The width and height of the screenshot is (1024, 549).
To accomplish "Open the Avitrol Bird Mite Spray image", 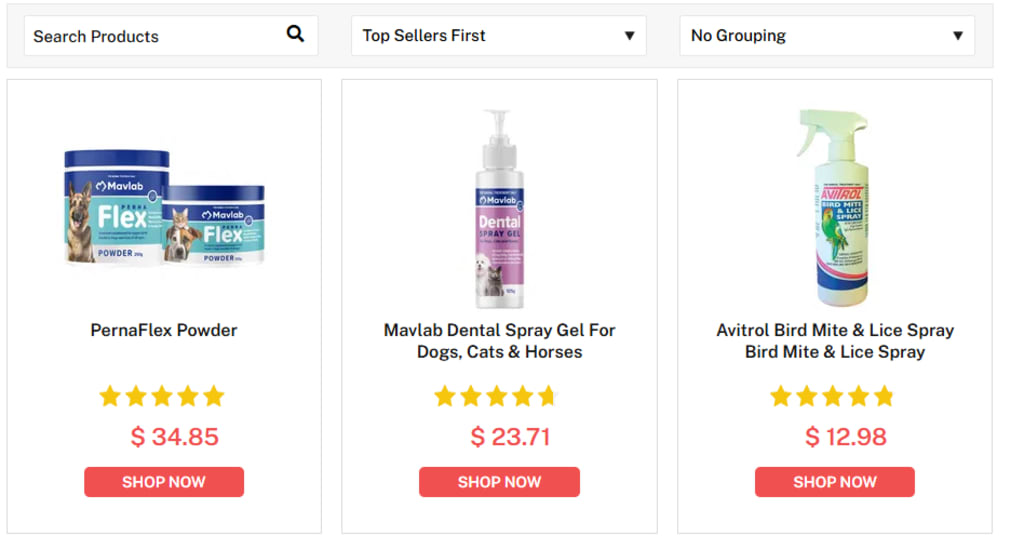I will point(834,208).
